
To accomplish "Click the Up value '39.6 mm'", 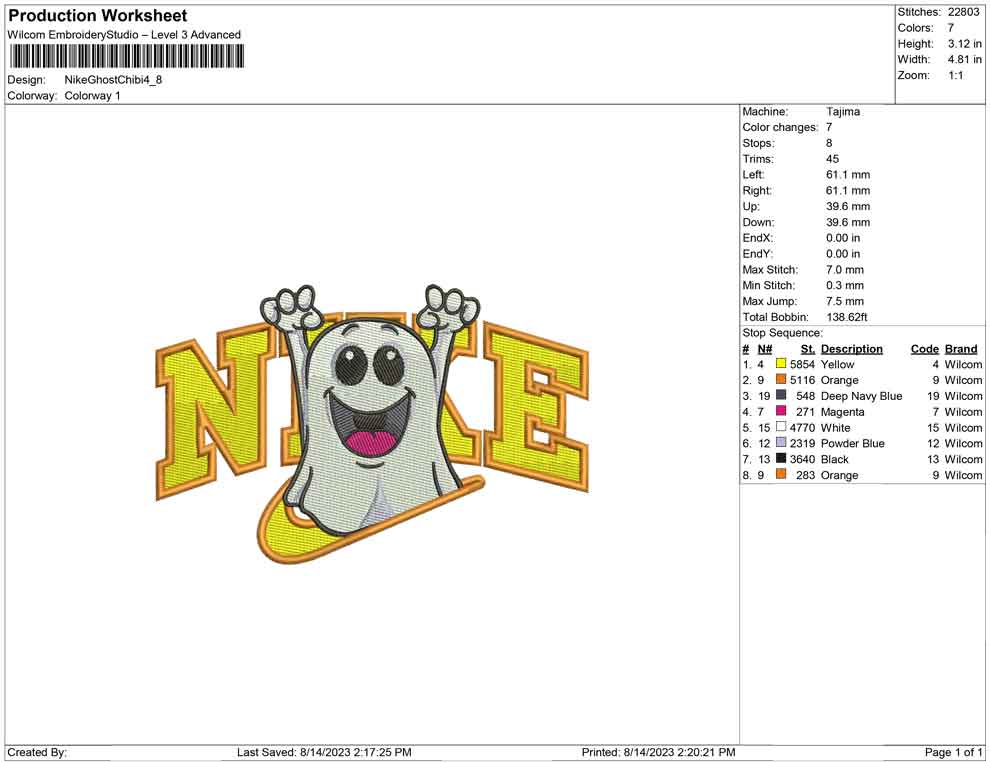I will tap(848, 206).
